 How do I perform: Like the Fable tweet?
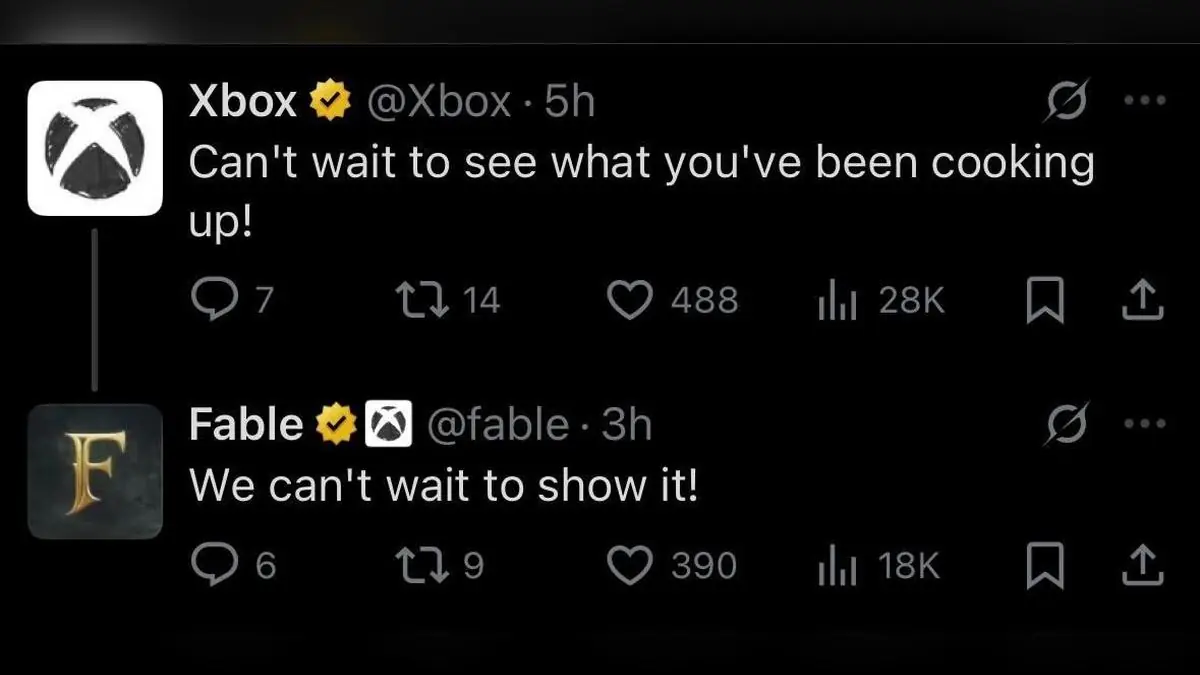coord(631,566)
